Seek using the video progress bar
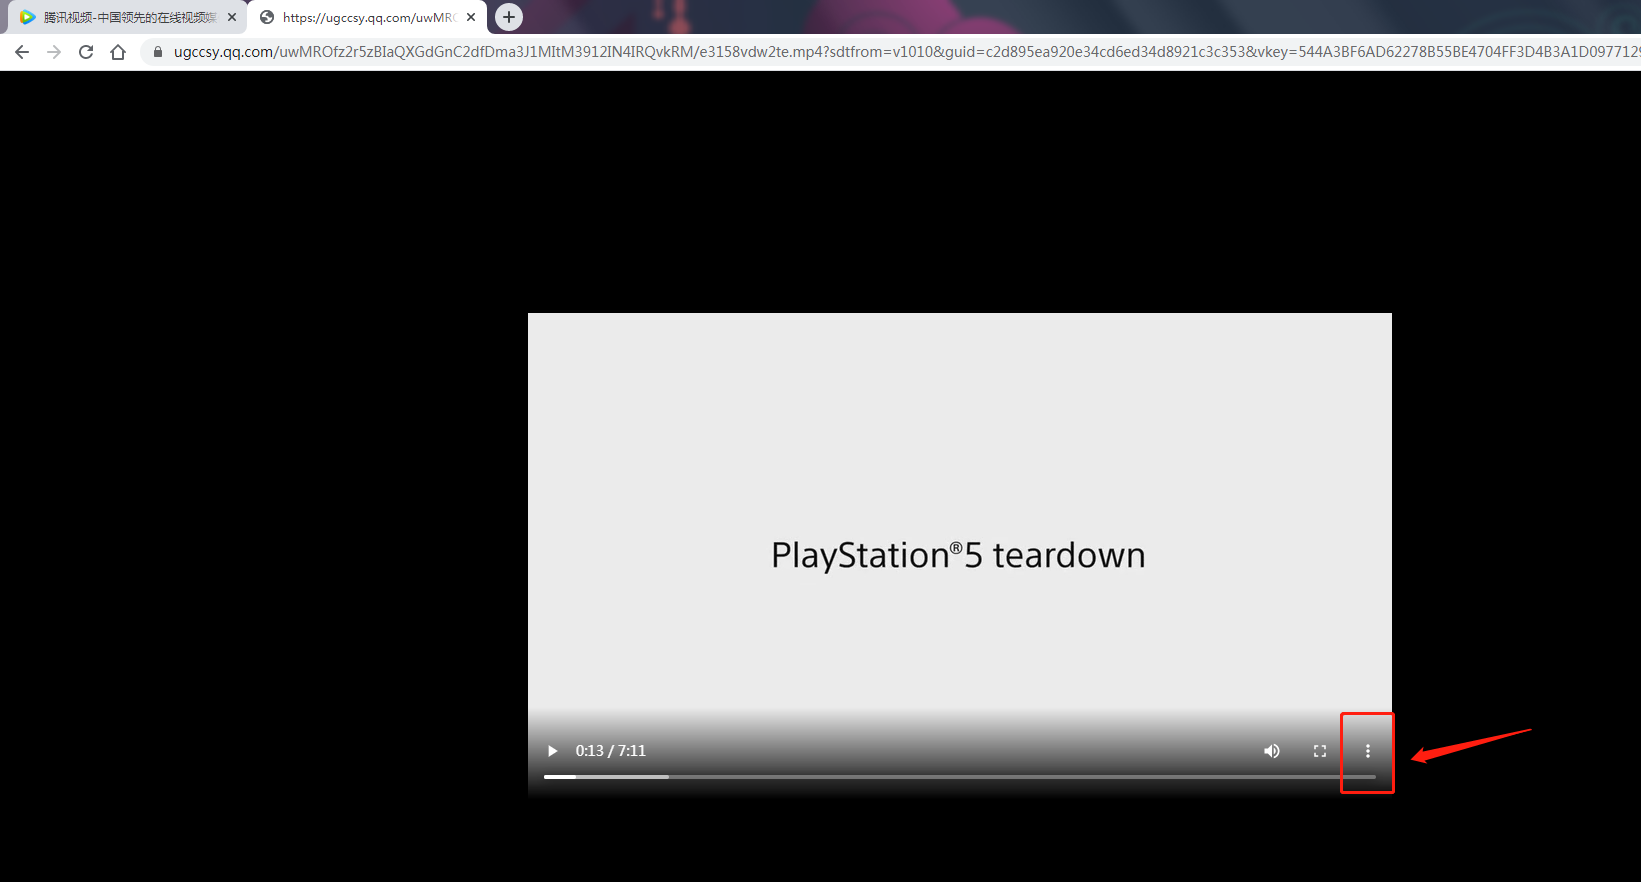This screenshot has height=882, width=1641. (x=960, y=777)
